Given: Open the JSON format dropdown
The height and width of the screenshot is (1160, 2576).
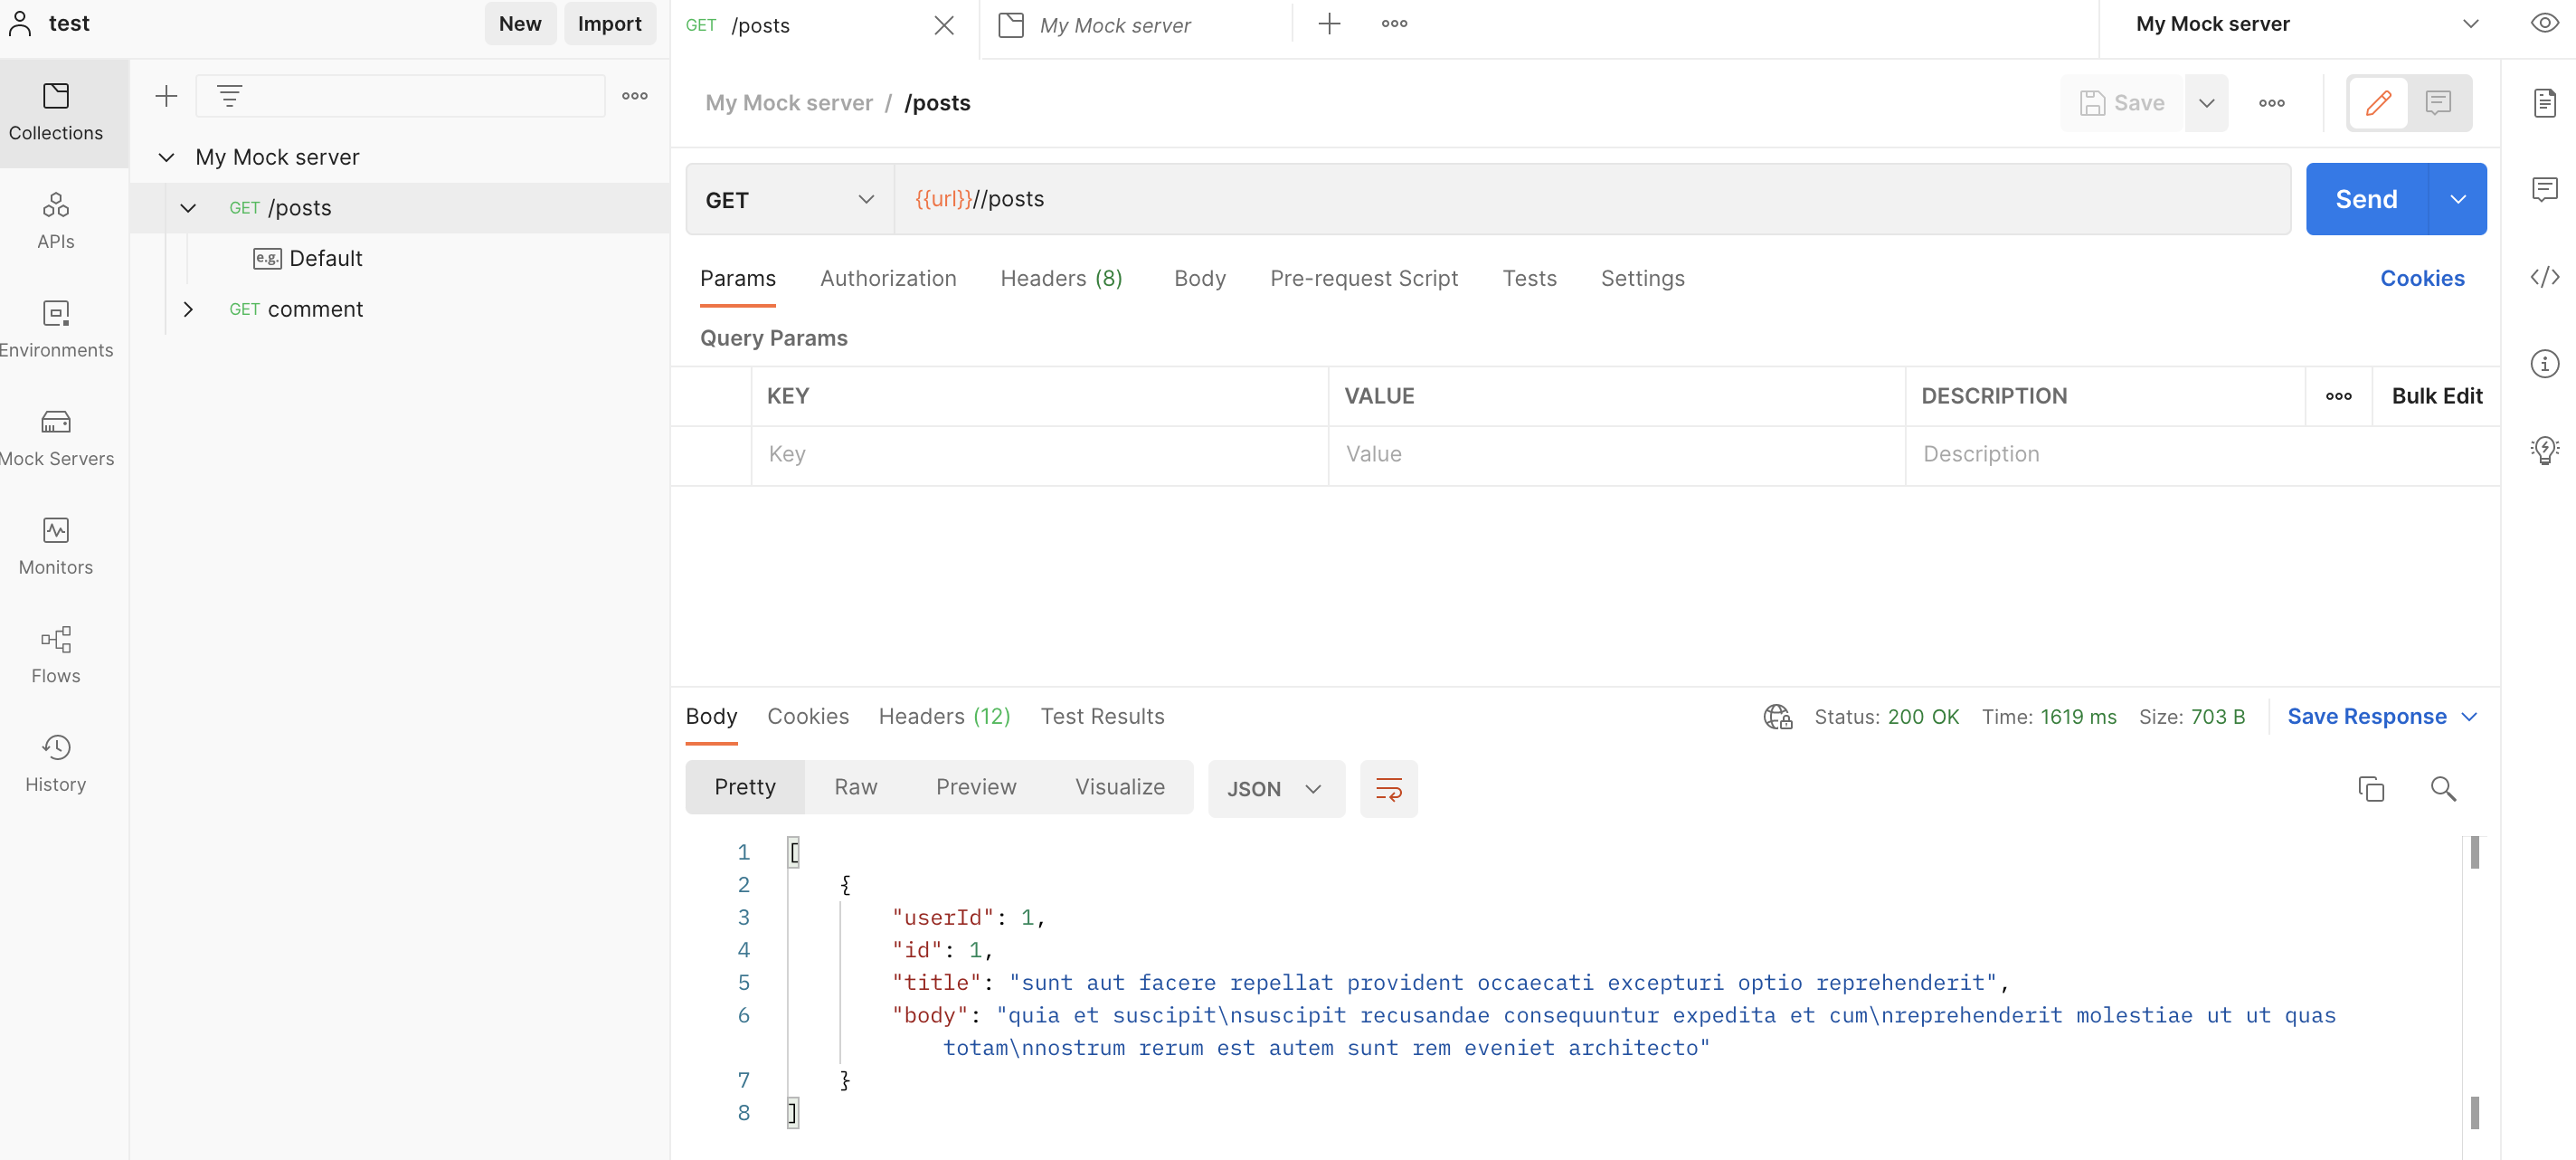Looking at the screenshot, I should coord(1275,789).
